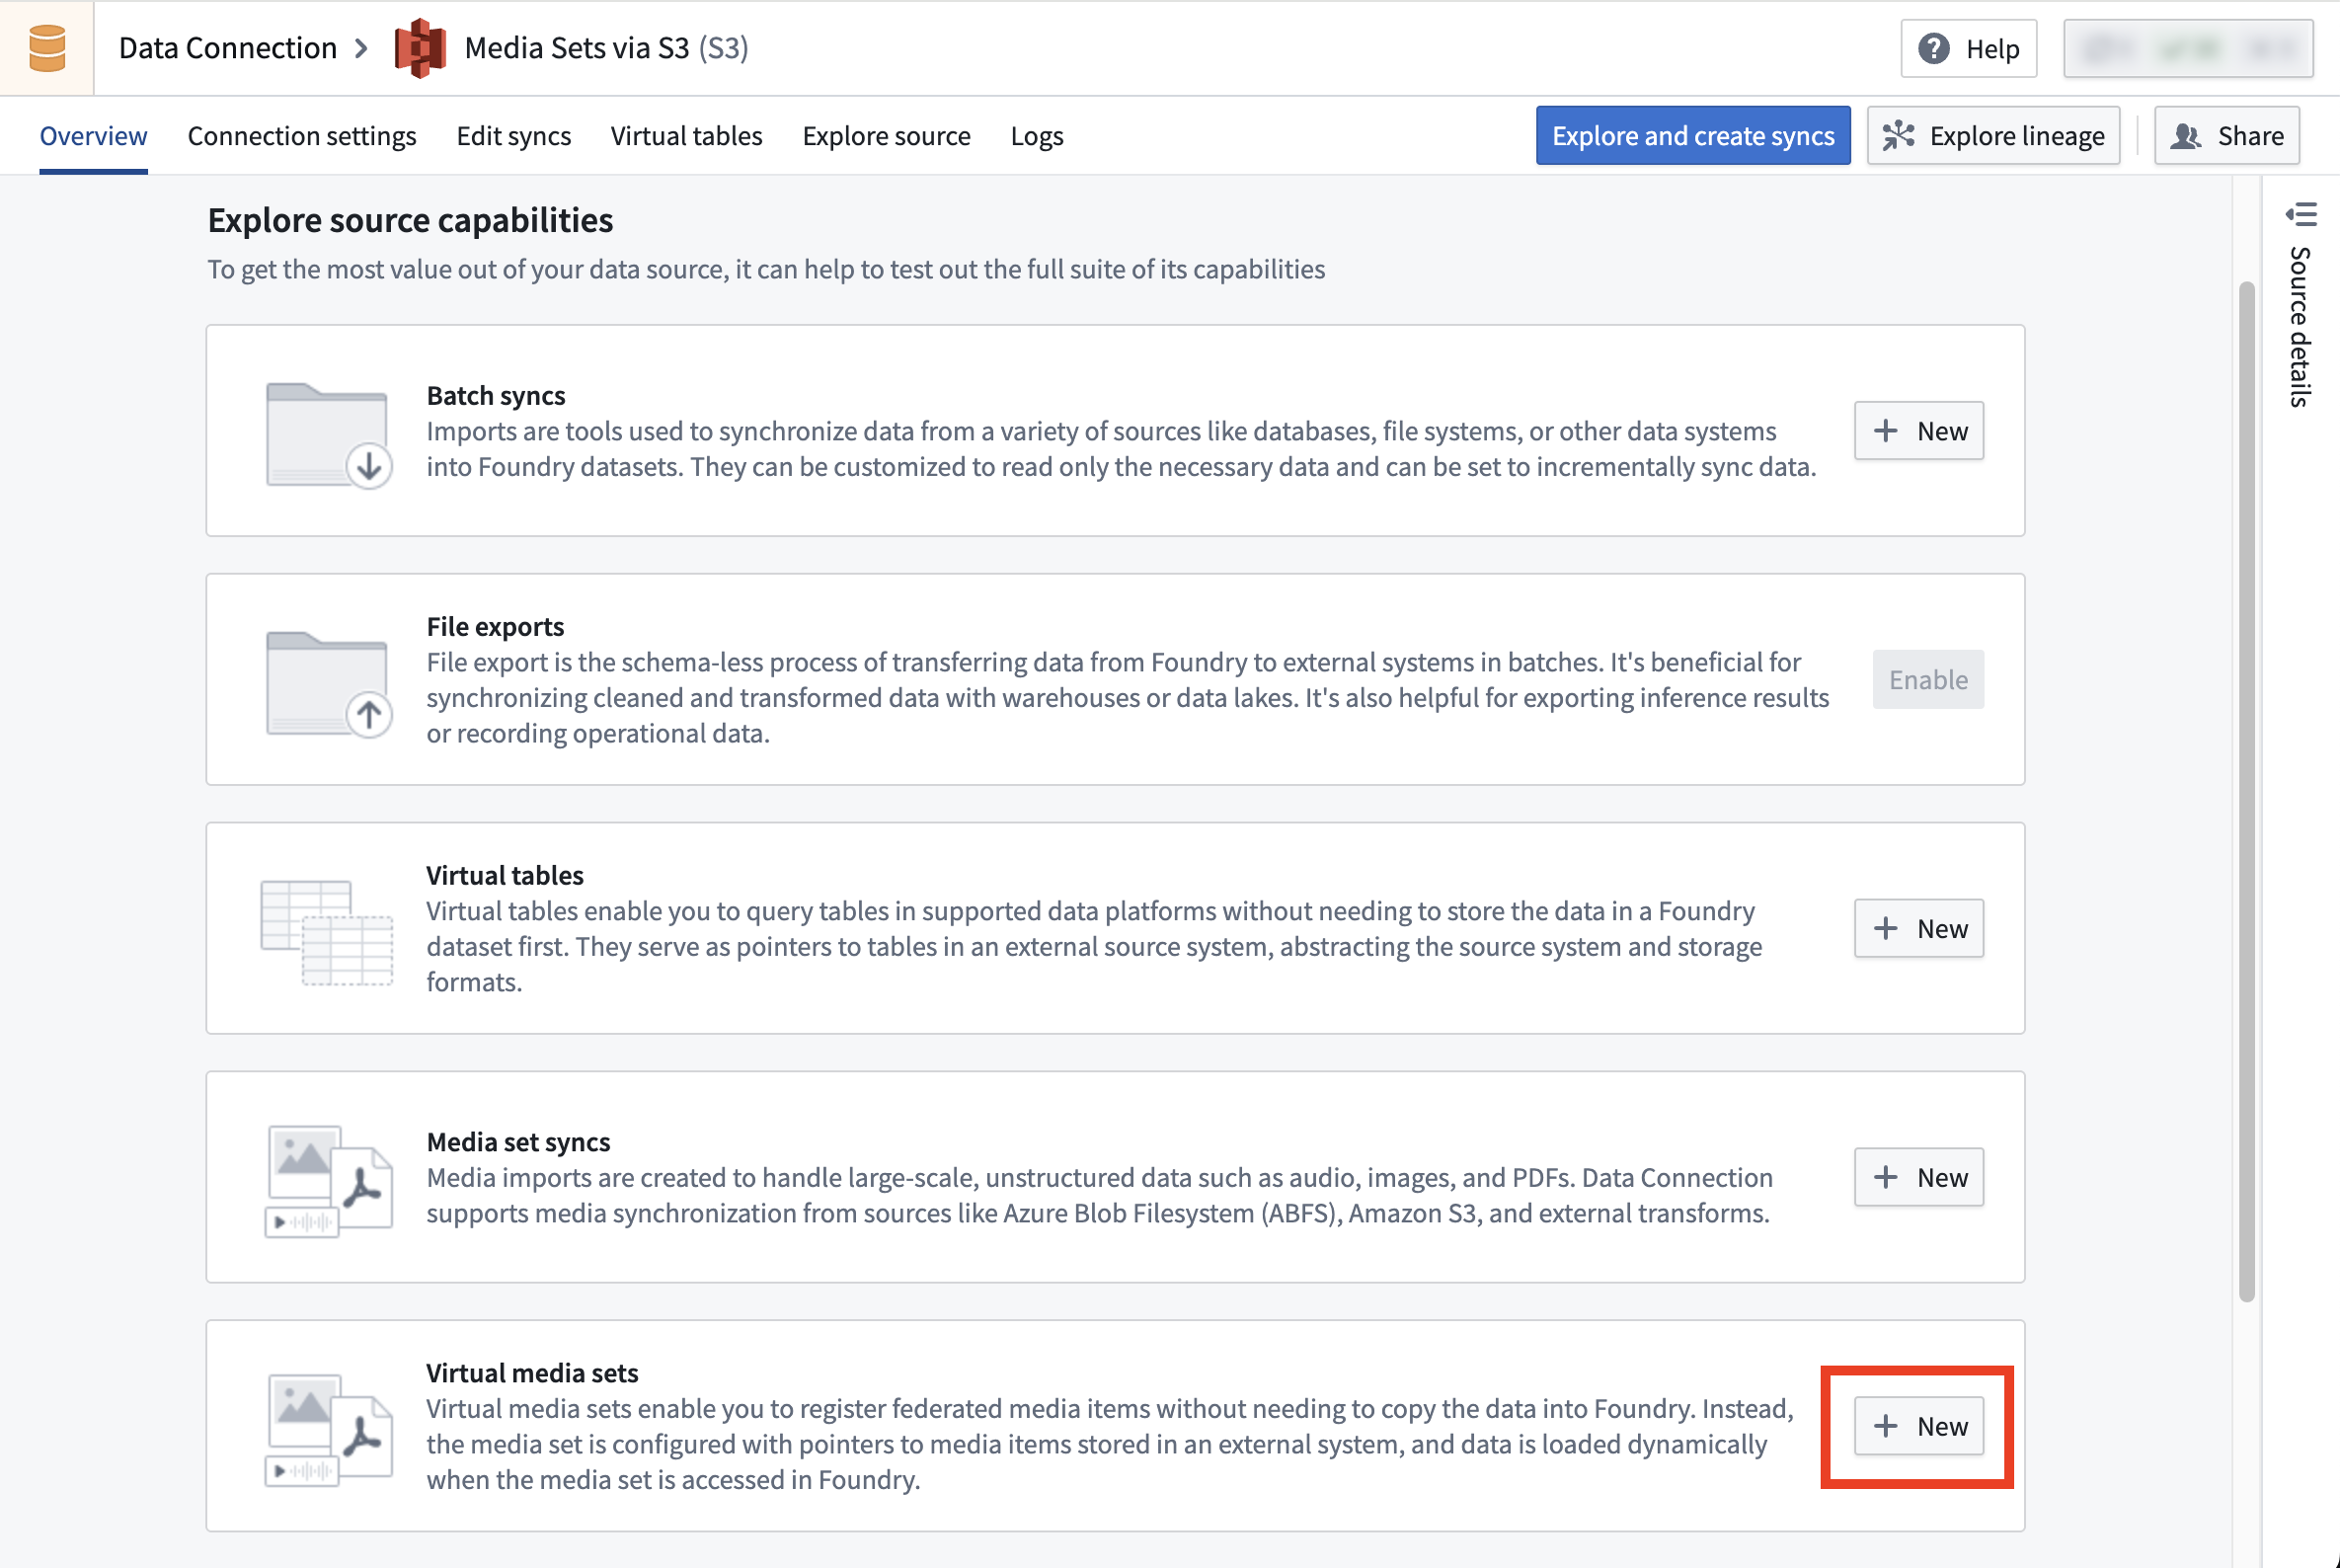Click the Batch syncs folder icon
Image resolution: width=2340 pixels, height=1568 pixels.
[328, 434]
